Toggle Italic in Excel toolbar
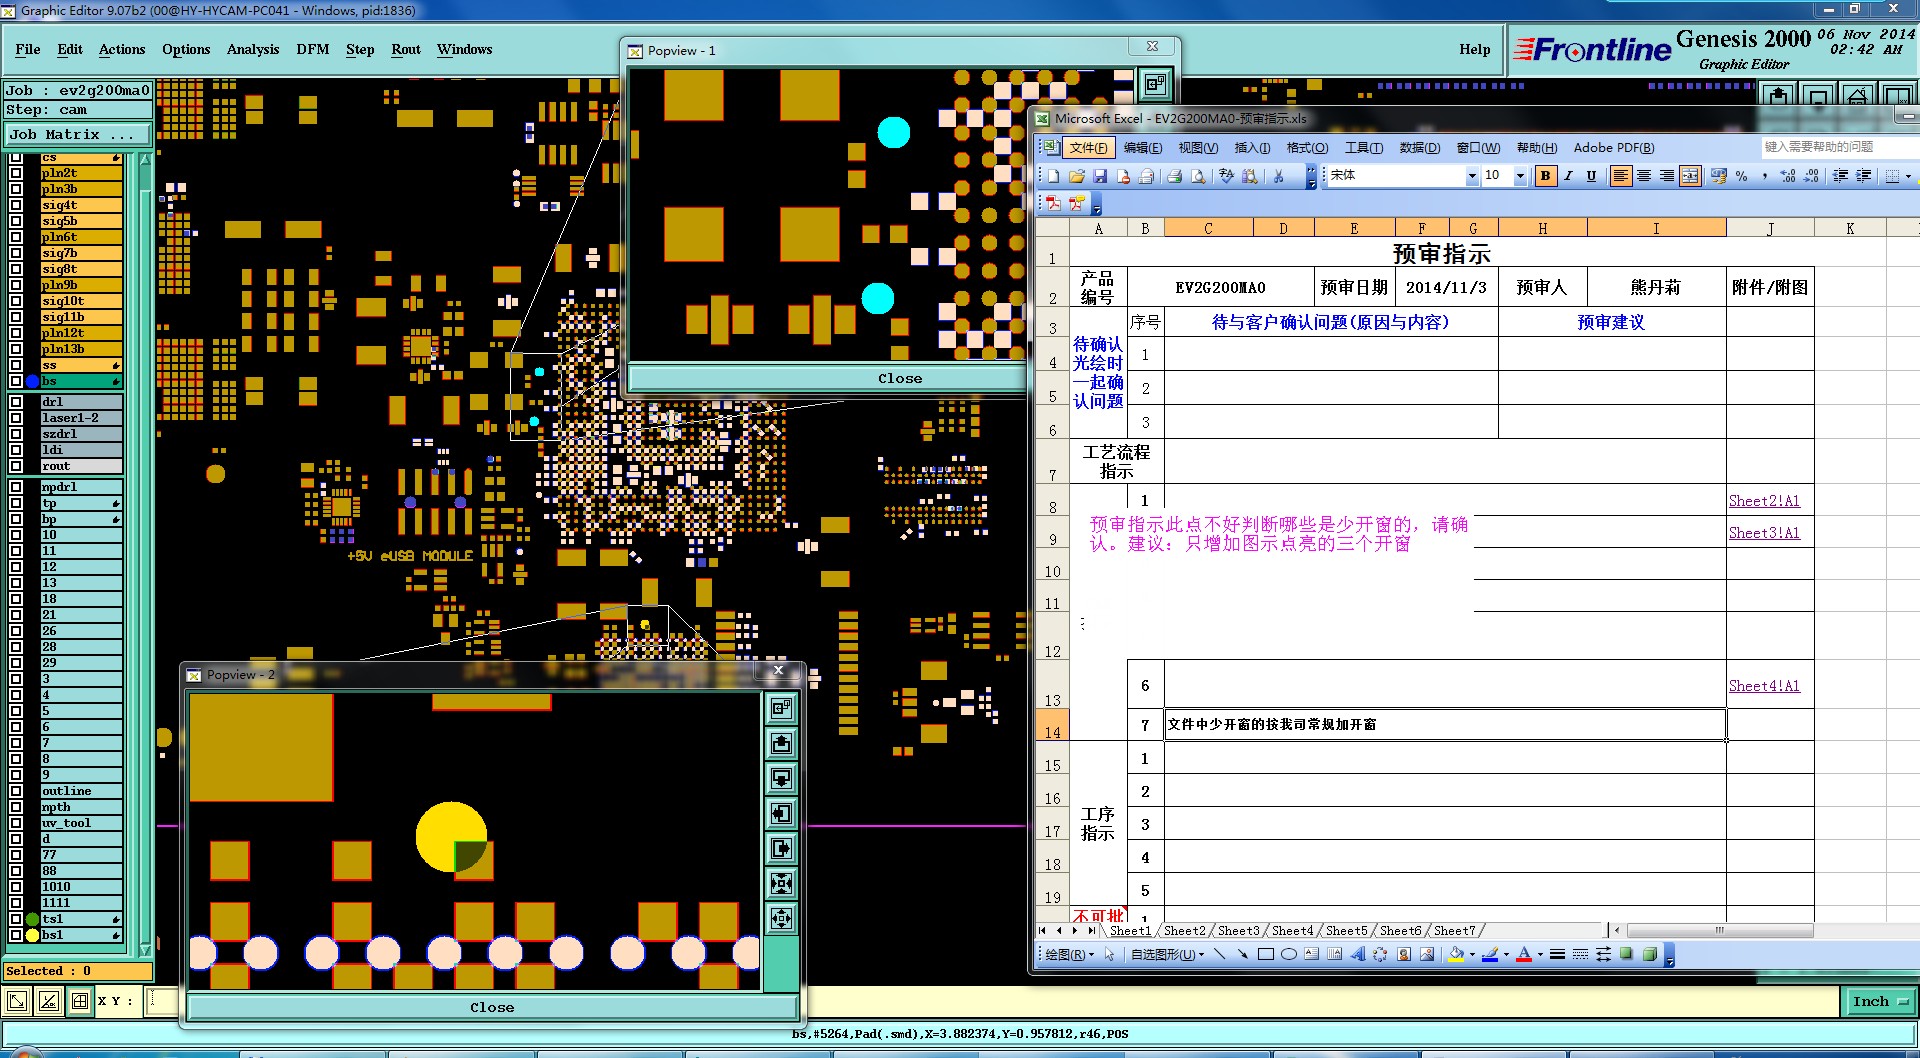Screen dimensions: 1920x1058 [x=1568, y=176]
